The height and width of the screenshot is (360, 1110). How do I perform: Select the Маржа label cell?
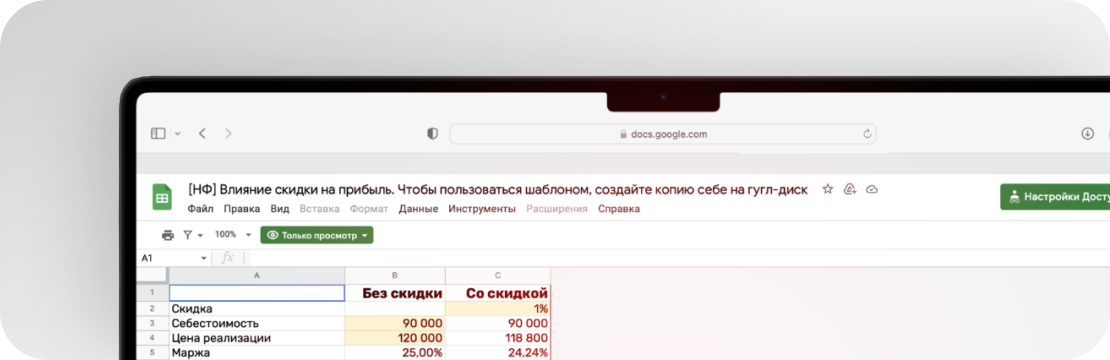(x=257, y=352)
